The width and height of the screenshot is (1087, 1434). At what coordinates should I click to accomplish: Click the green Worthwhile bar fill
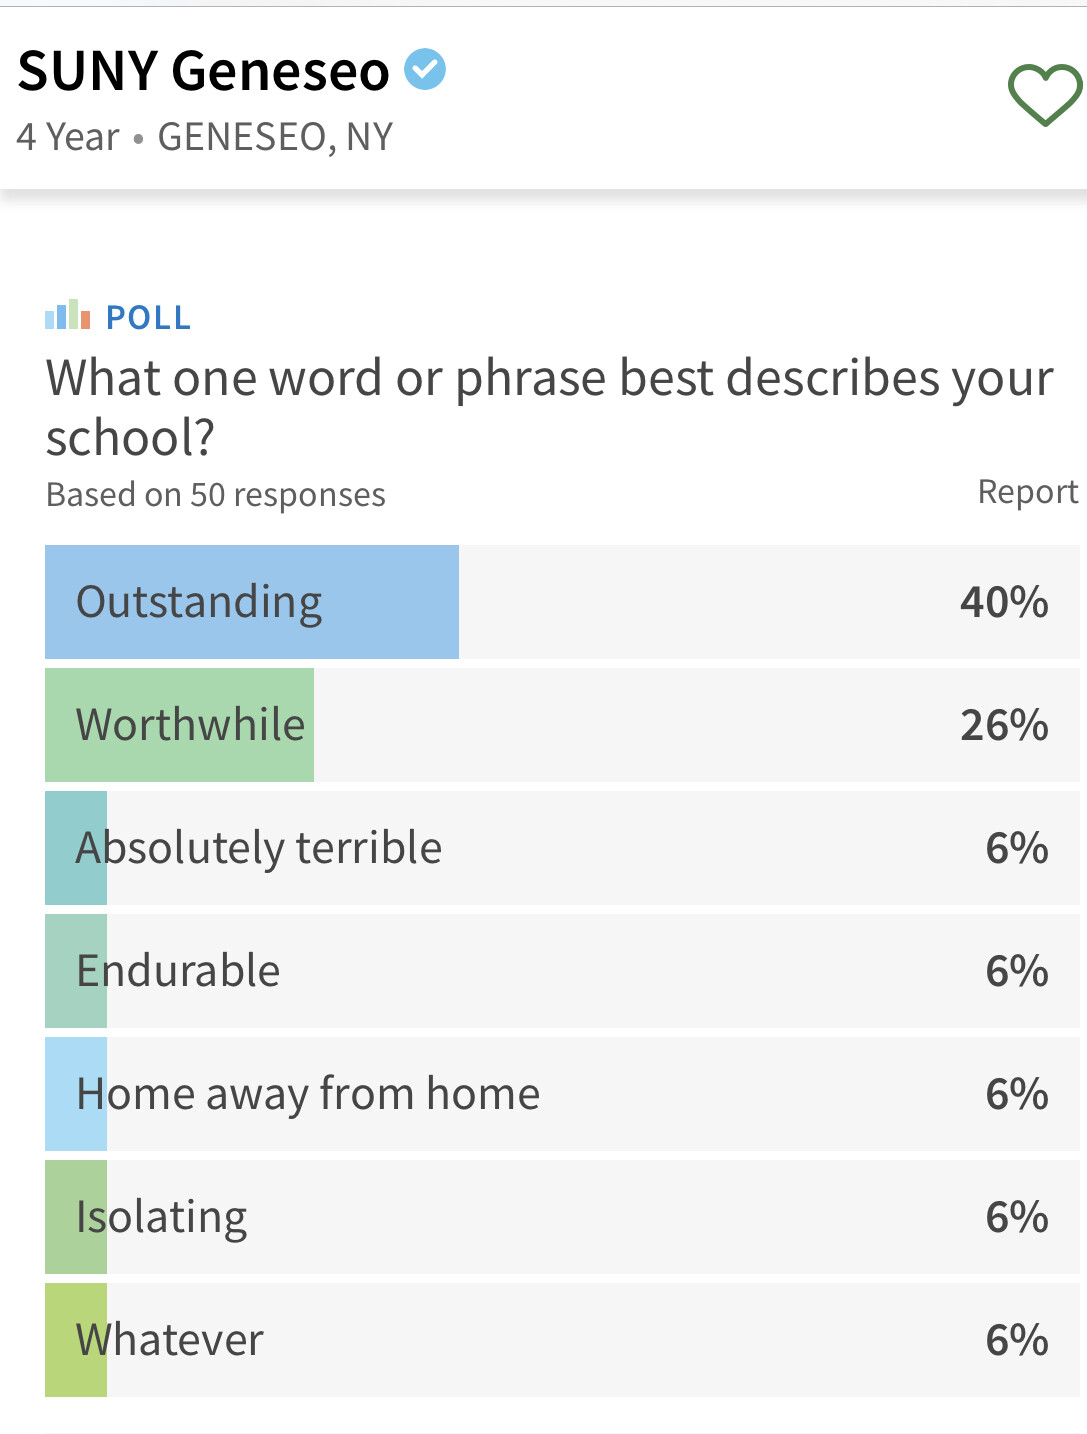click(179, 725)
